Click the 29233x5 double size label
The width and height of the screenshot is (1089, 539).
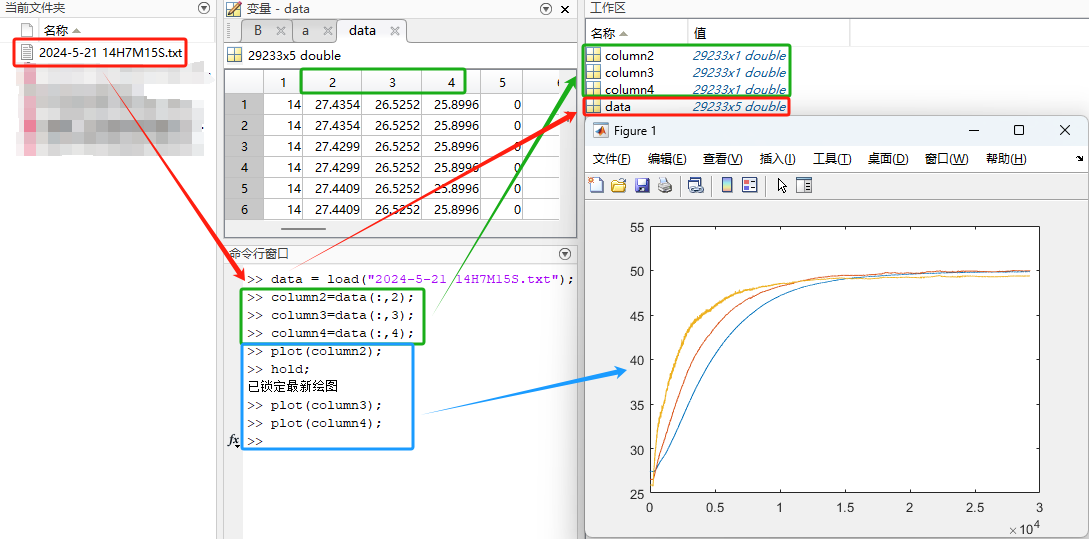coord(294,56)
